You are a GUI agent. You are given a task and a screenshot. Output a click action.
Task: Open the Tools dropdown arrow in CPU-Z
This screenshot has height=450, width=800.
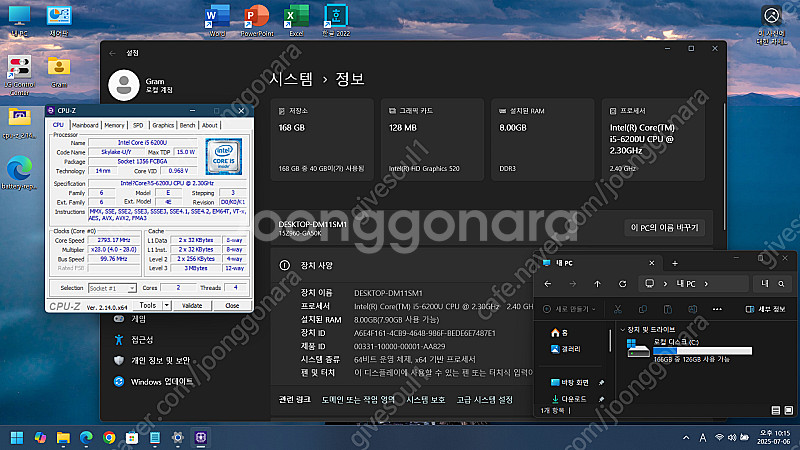(166, 305)
